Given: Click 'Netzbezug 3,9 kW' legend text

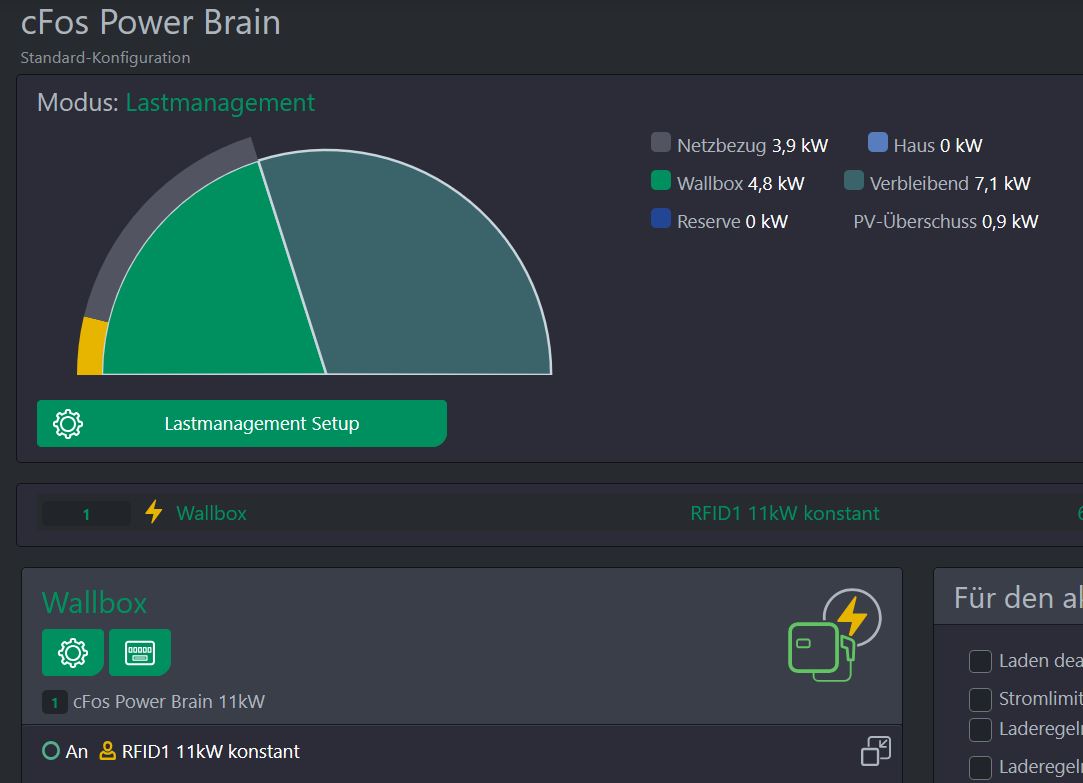Looking at the screenshot, I should [x=752, y=146].
